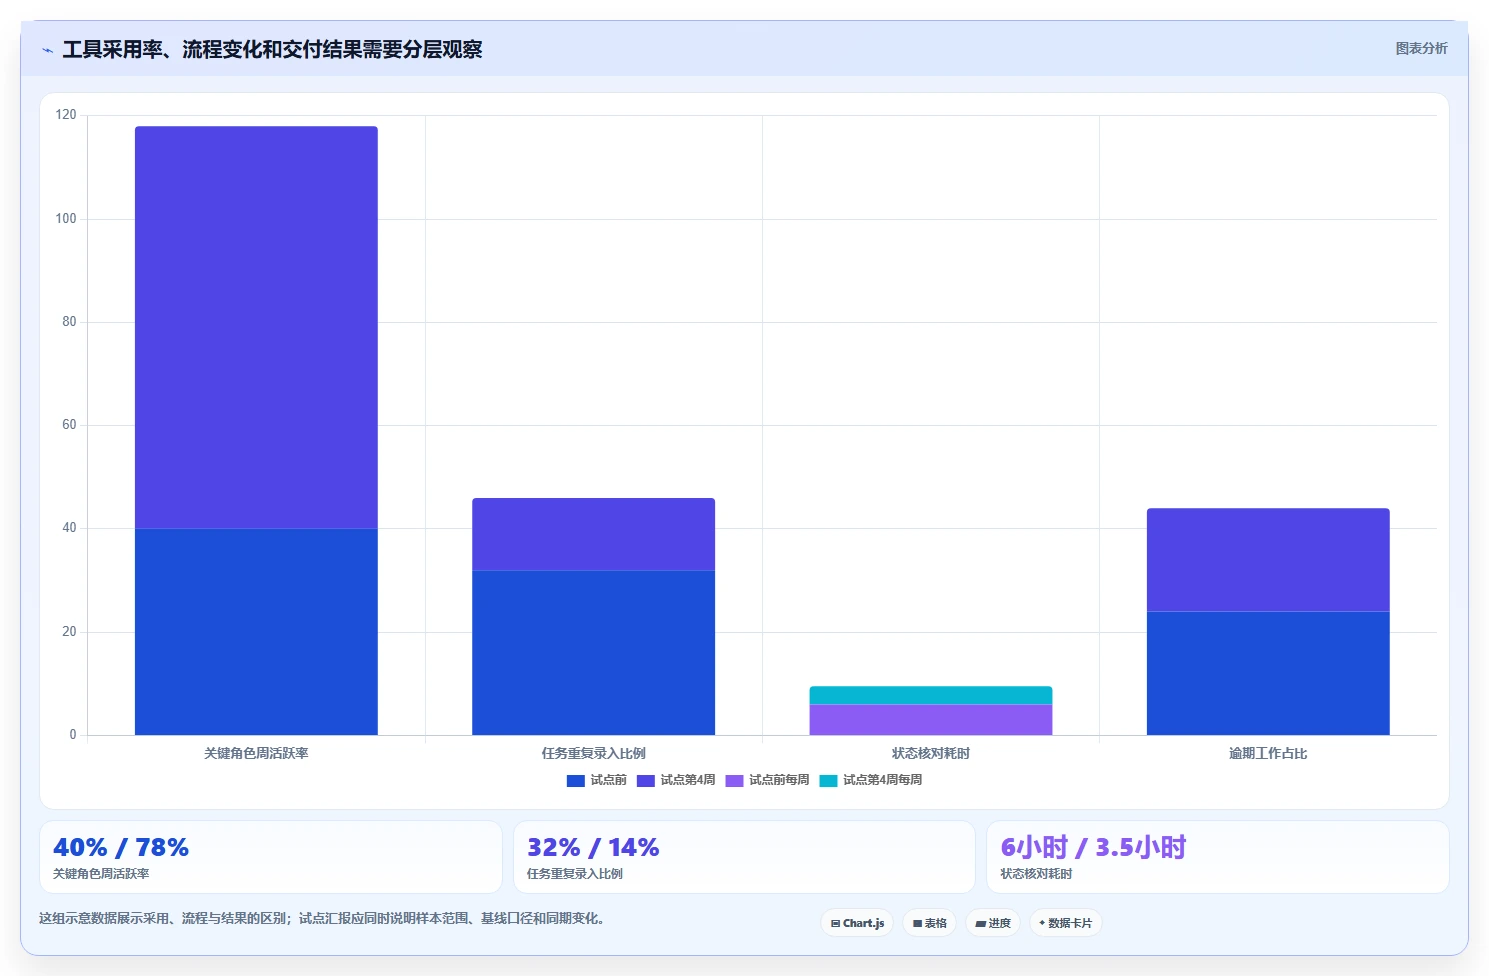Click the footer note starting 这组示意数据展示

pyautogui.click(x=322, y=918)
